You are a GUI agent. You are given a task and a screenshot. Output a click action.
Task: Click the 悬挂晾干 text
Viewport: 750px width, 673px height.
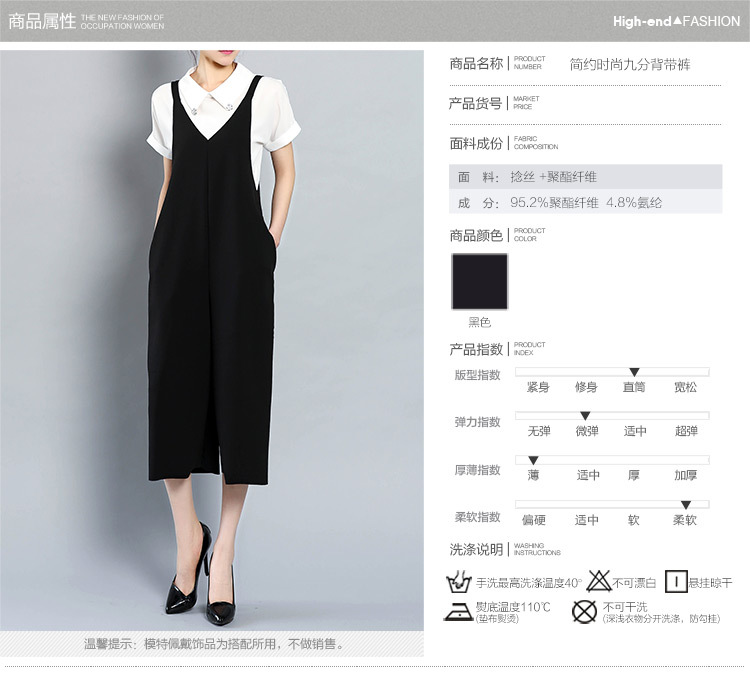(x=710, y=583)
